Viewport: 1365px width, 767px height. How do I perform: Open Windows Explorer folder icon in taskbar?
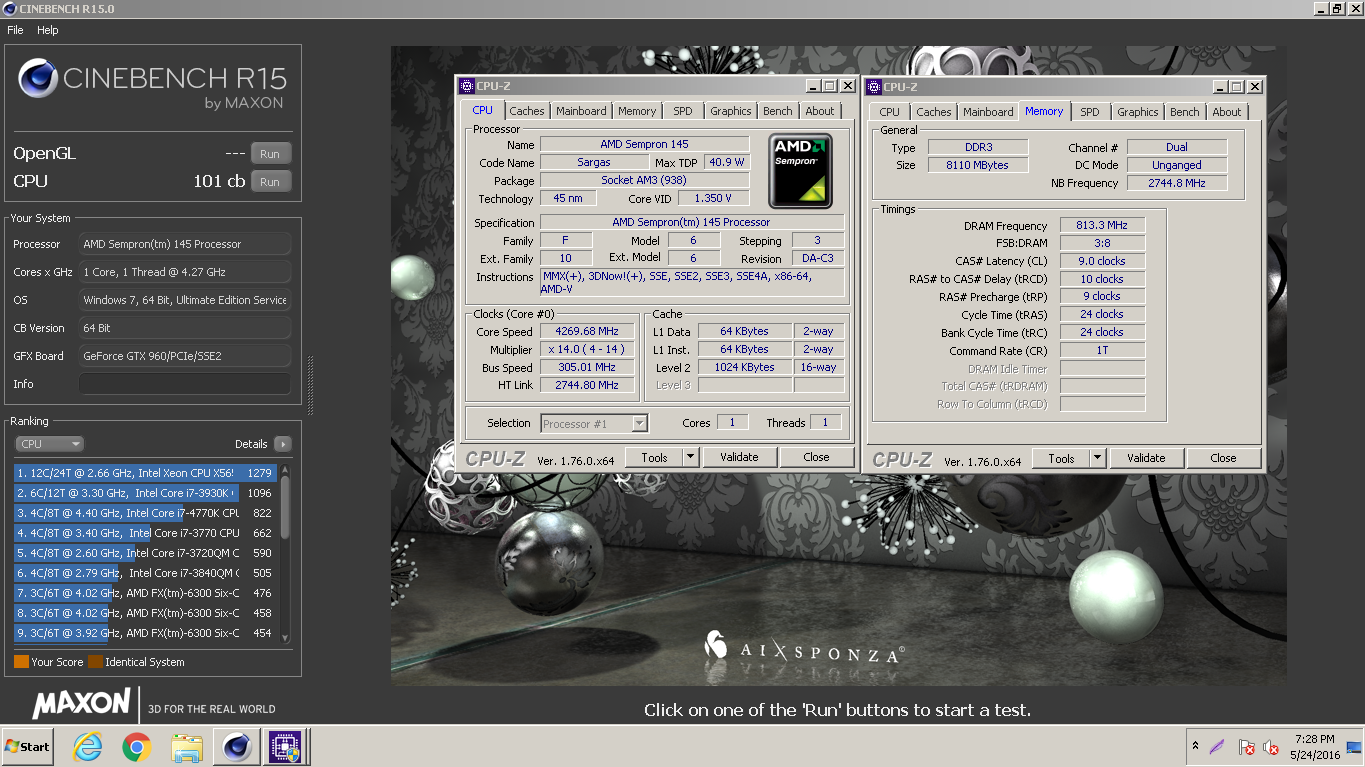click(187, 746)
